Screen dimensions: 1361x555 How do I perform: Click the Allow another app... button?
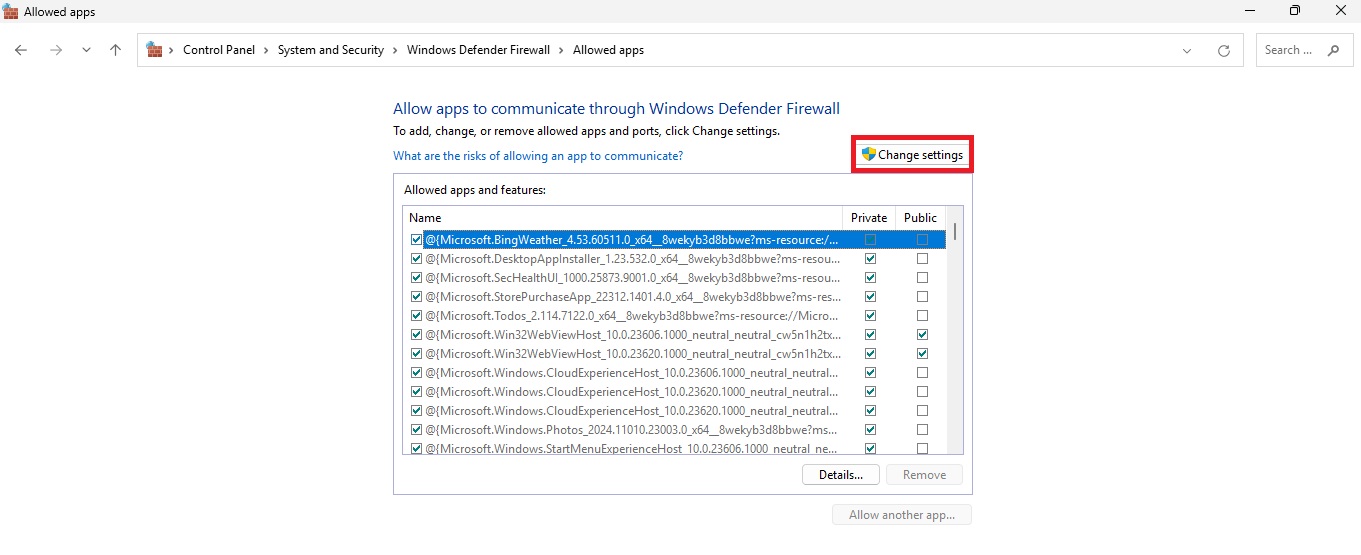[x=902, y=515]
